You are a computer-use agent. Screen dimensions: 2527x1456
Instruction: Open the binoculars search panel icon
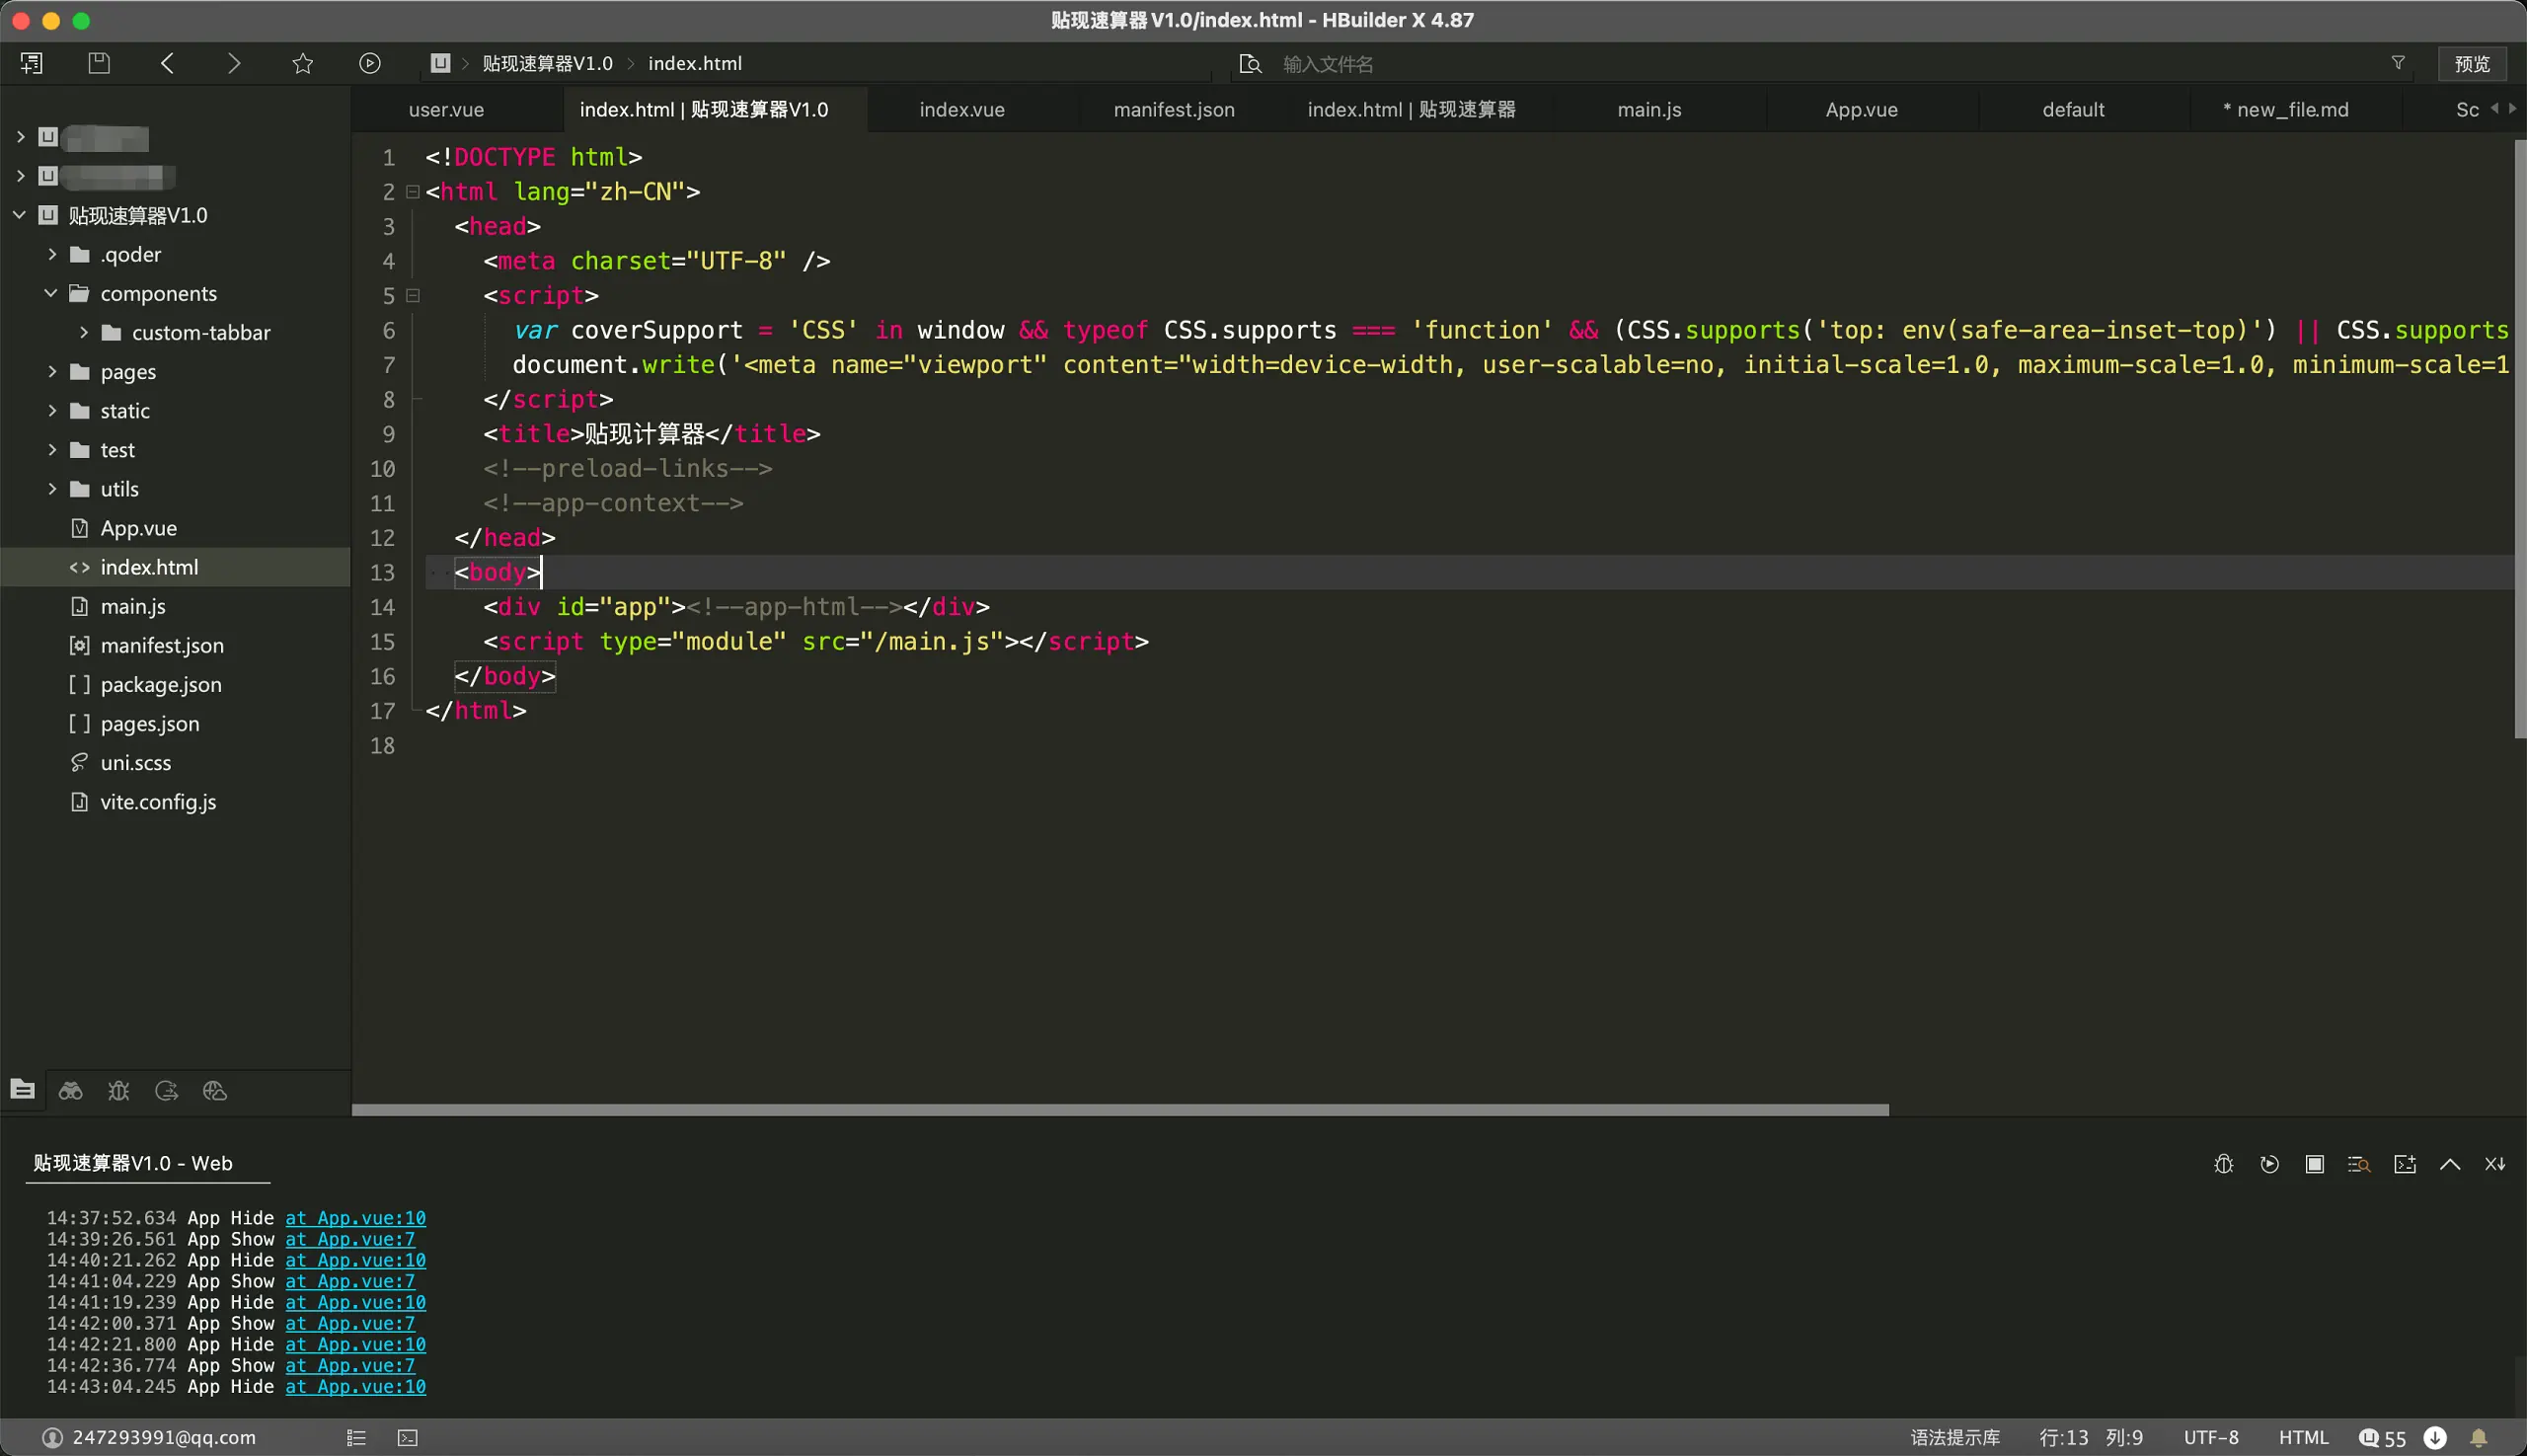pos(70,1091)
